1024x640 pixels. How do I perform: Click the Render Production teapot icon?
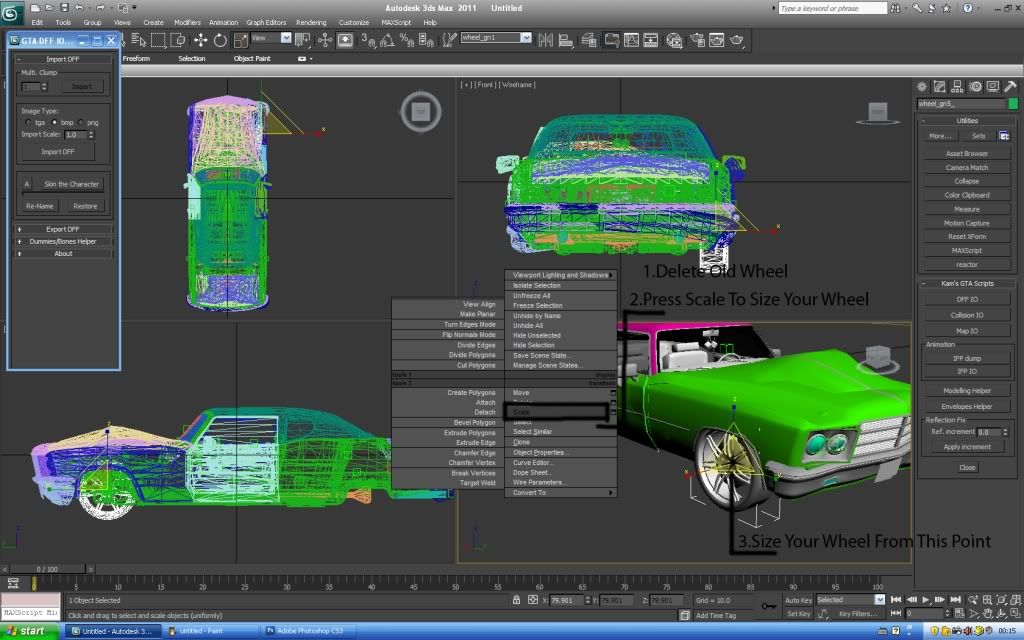737,40
